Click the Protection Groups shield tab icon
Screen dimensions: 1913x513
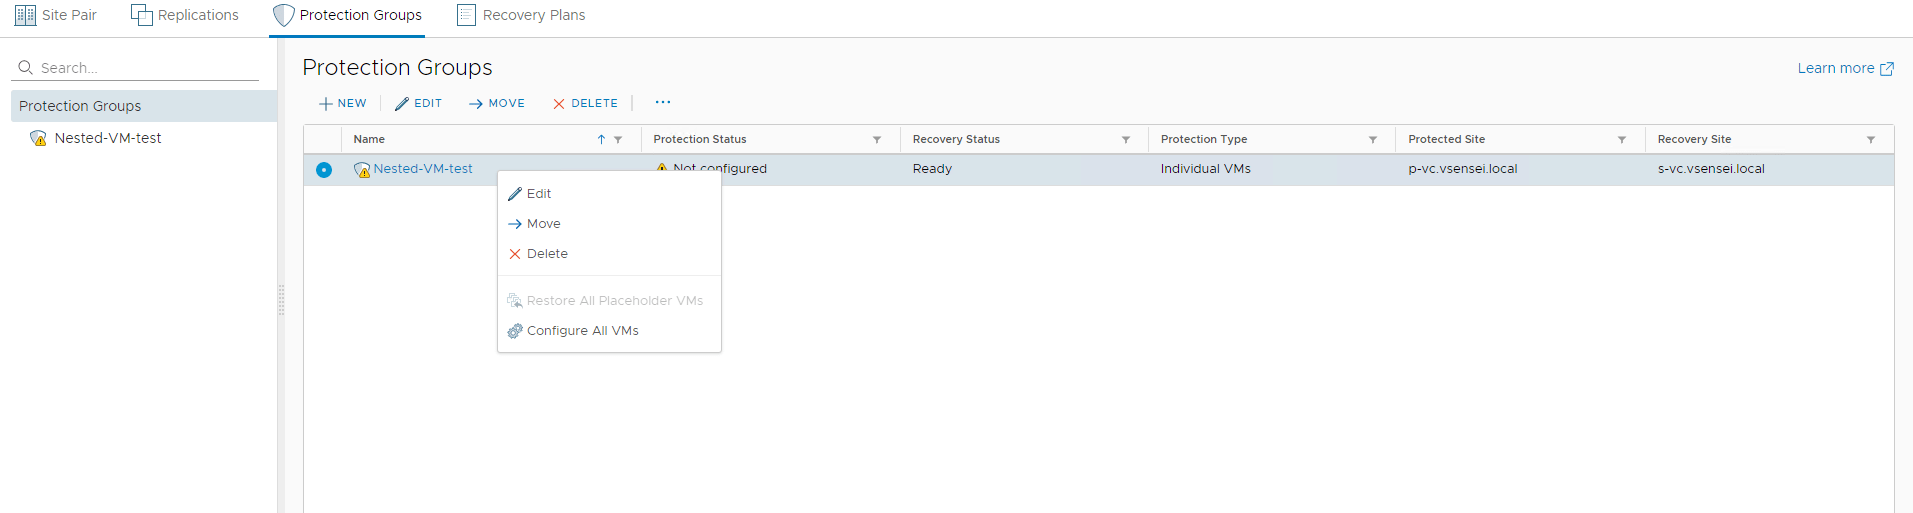coord(284,15)
